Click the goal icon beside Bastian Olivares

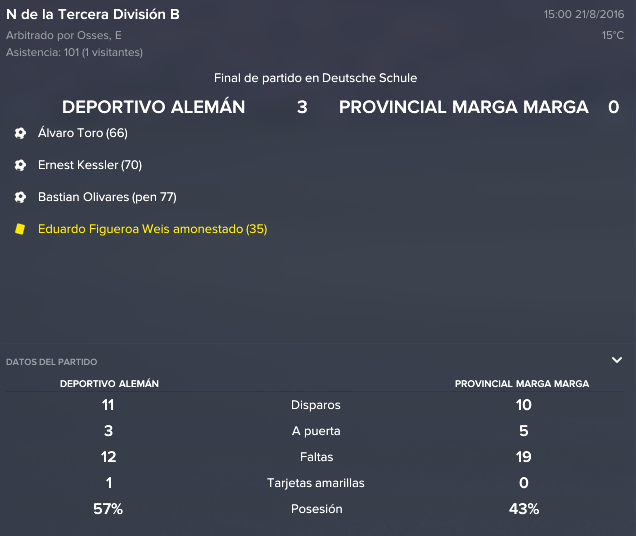[20, 197]
